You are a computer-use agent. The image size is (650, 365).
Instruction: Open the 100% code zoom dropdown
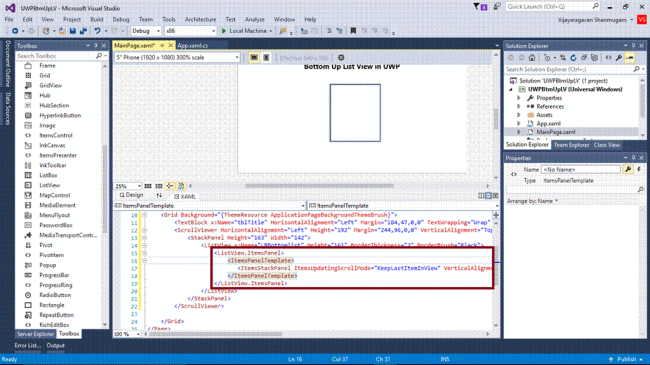tap(127, 334)
